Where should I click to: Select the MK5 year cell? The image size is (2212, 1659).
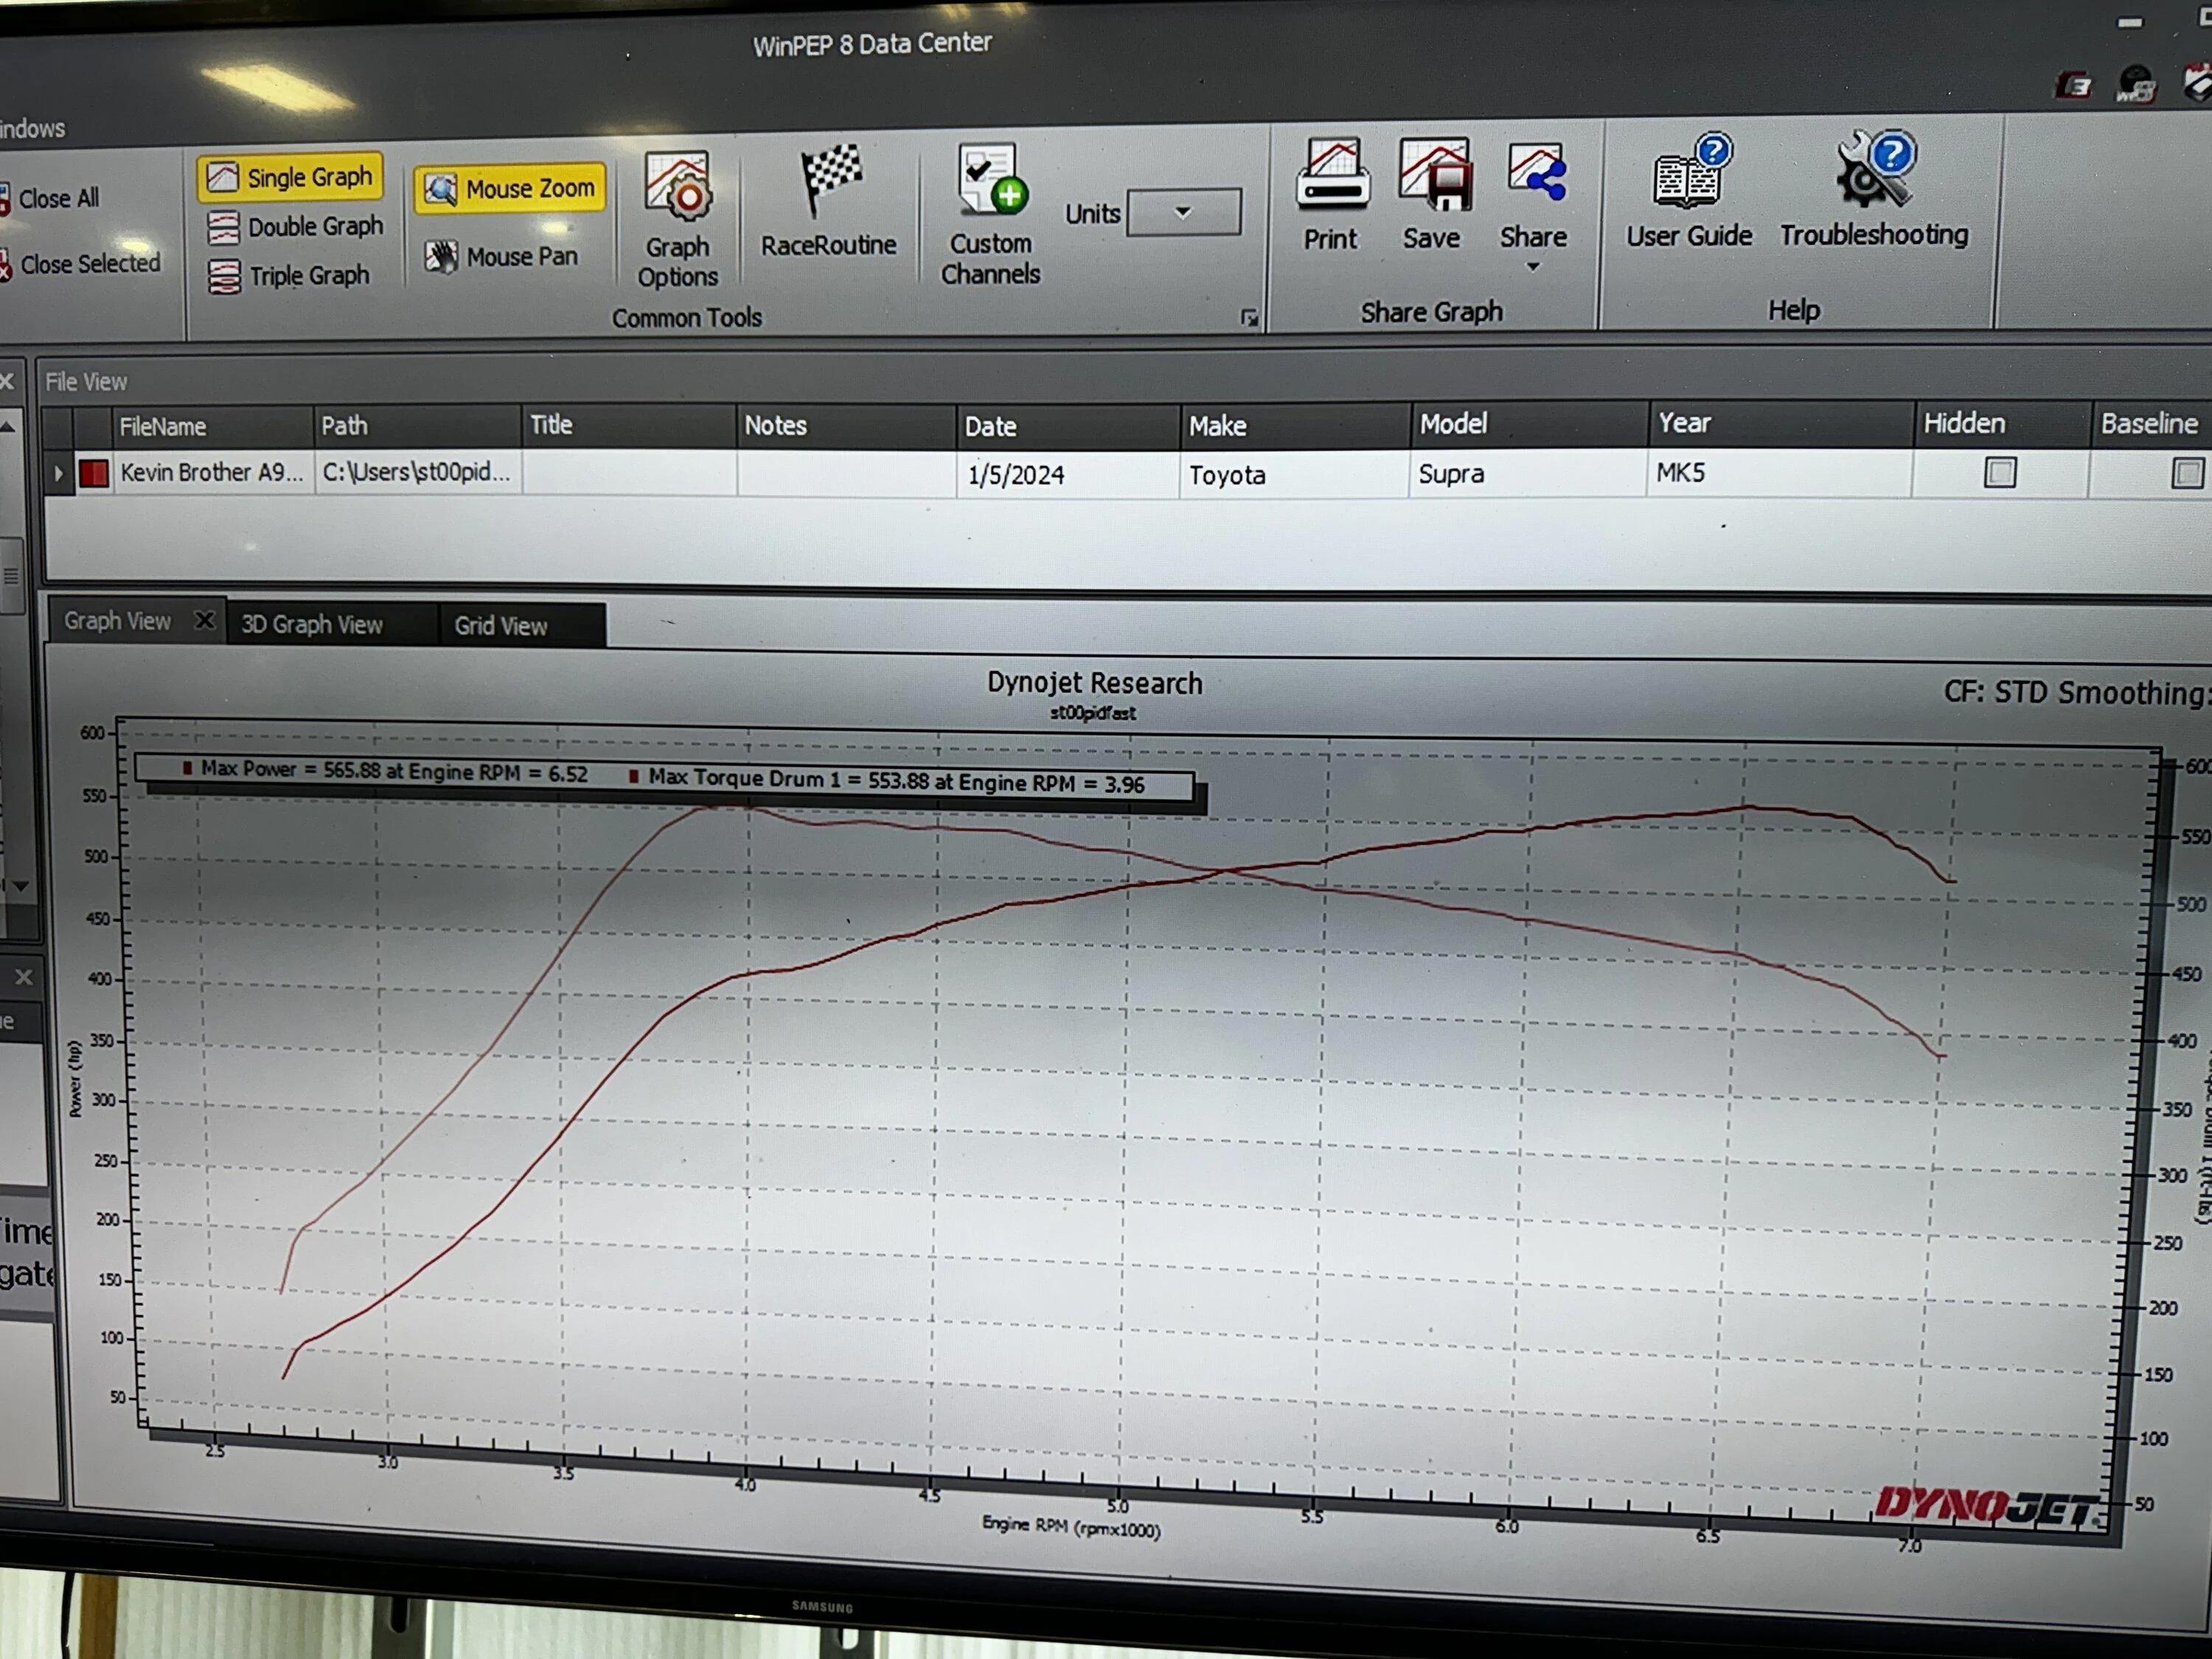click(x=1779, y=473)
